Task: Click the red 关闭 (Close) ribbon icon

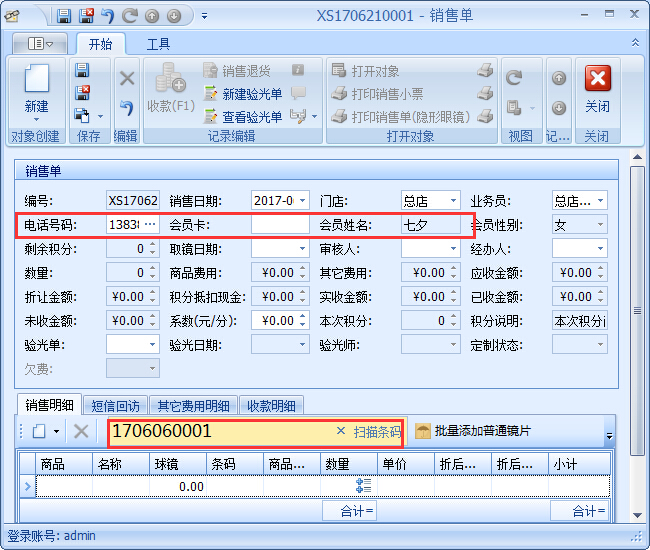Action: tap(597, 90)
